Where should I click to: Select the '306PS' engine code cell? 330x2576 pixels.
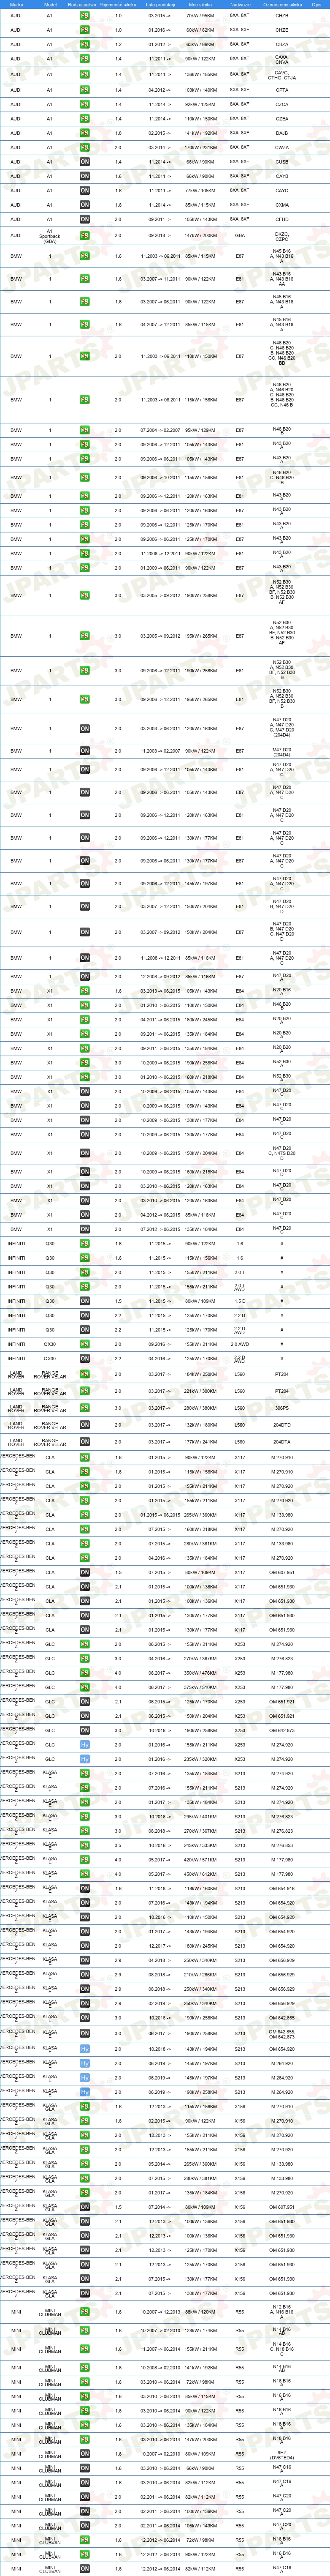point(282,1408)
